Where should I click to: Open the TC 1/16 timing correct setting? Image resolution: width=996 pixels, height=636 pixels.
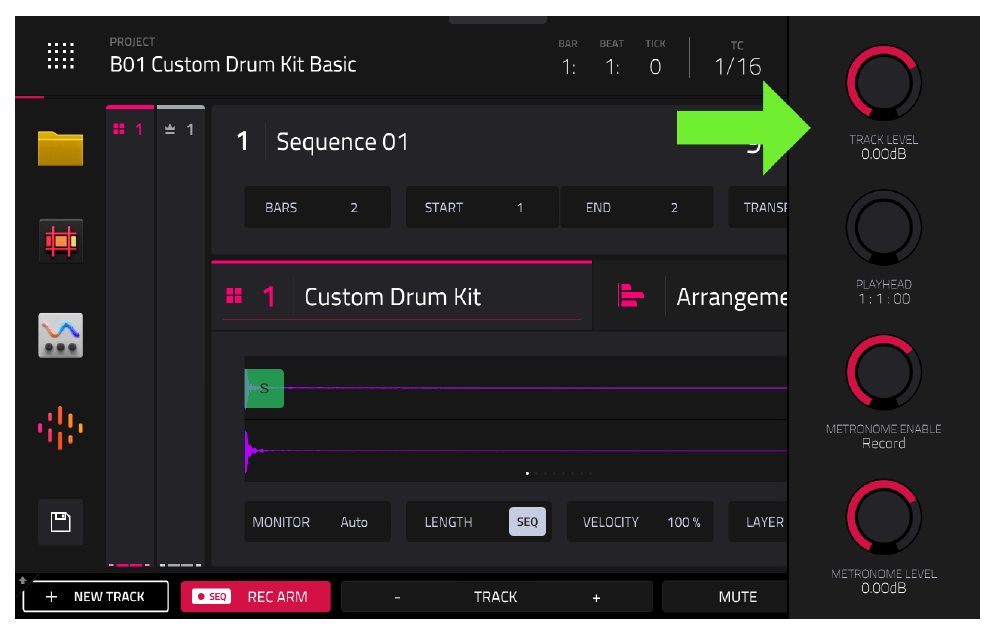tap(737, 66)
